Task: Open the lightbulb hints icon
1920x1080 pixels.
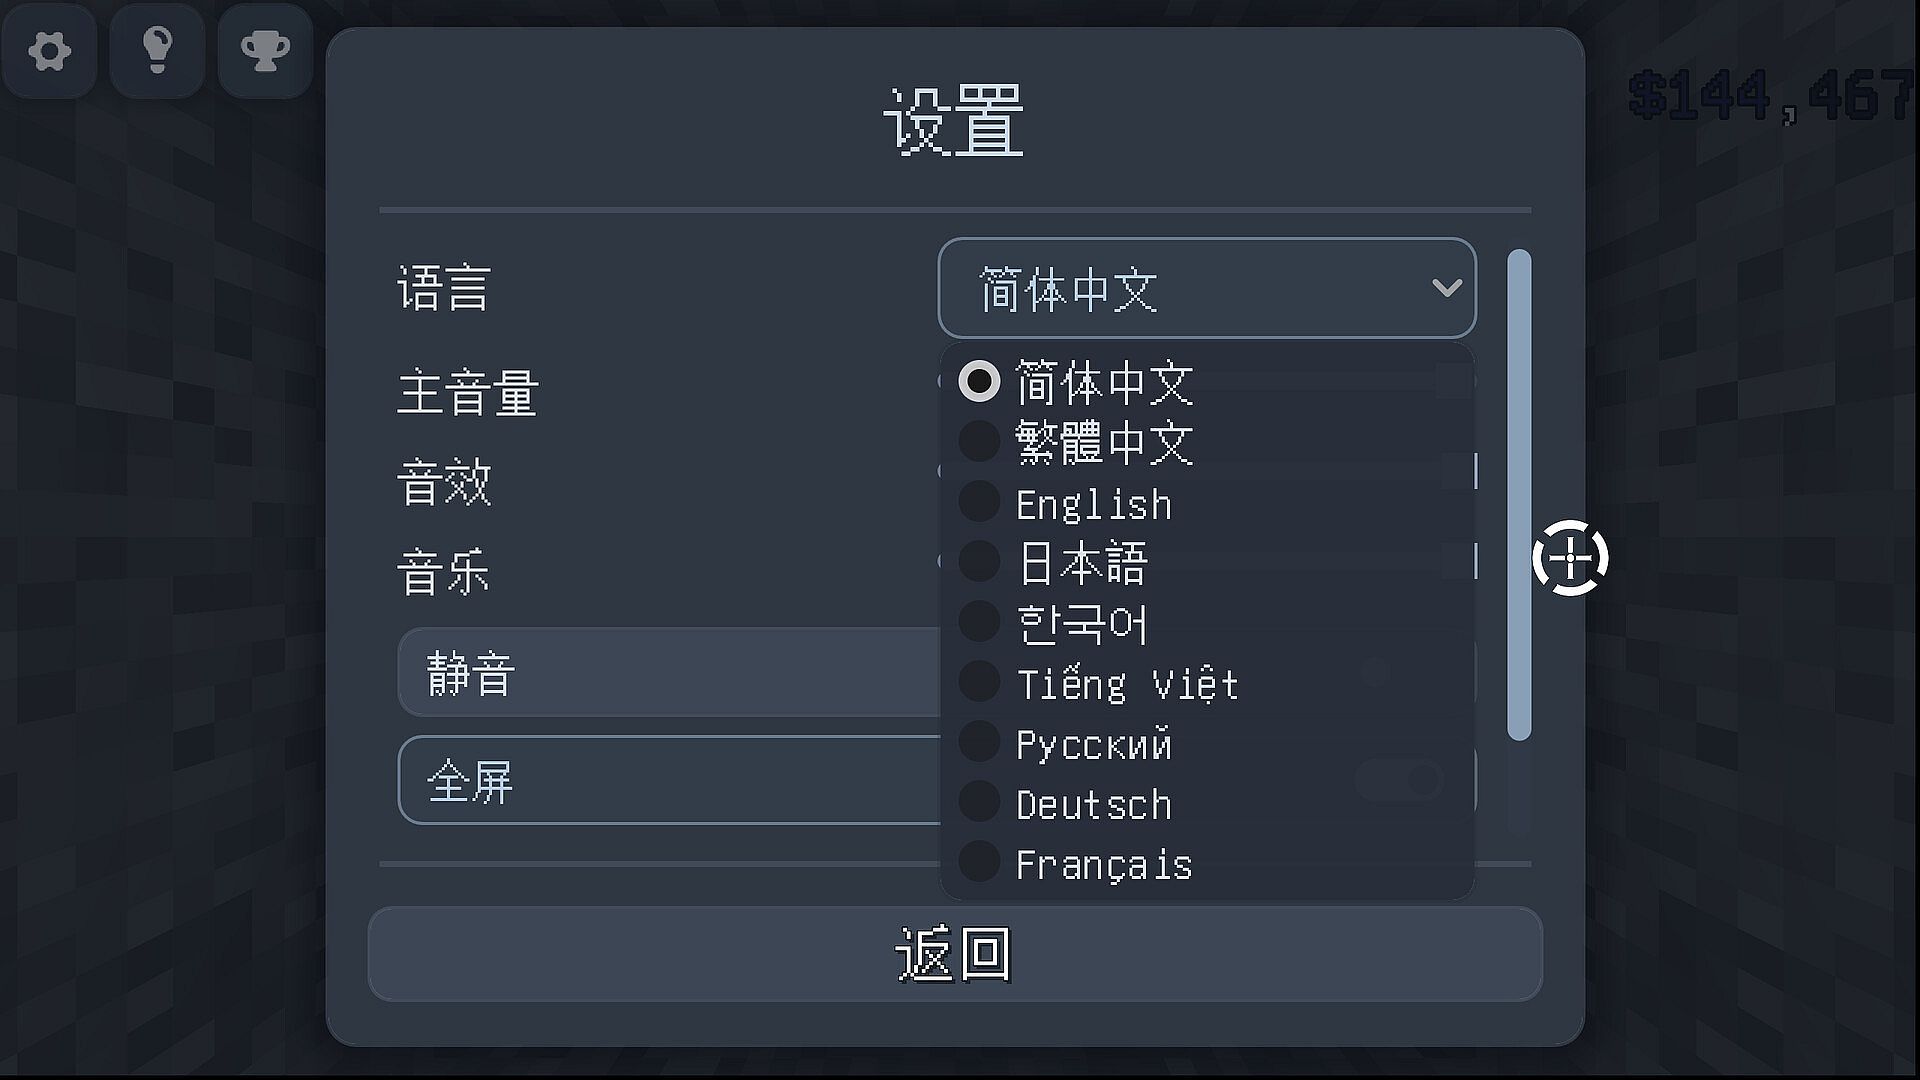Action: 157,50
